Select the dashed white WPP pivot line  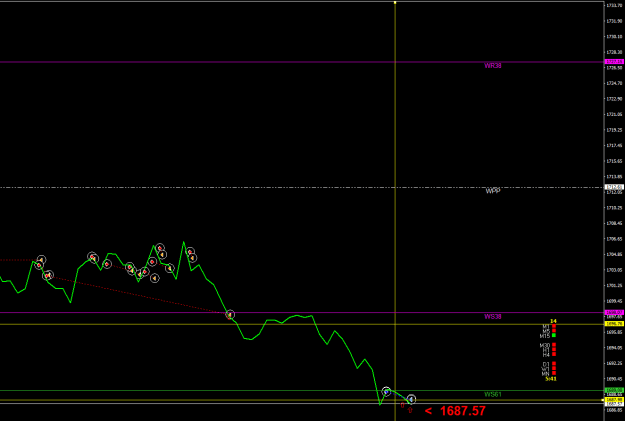click(x=302, y=187)
